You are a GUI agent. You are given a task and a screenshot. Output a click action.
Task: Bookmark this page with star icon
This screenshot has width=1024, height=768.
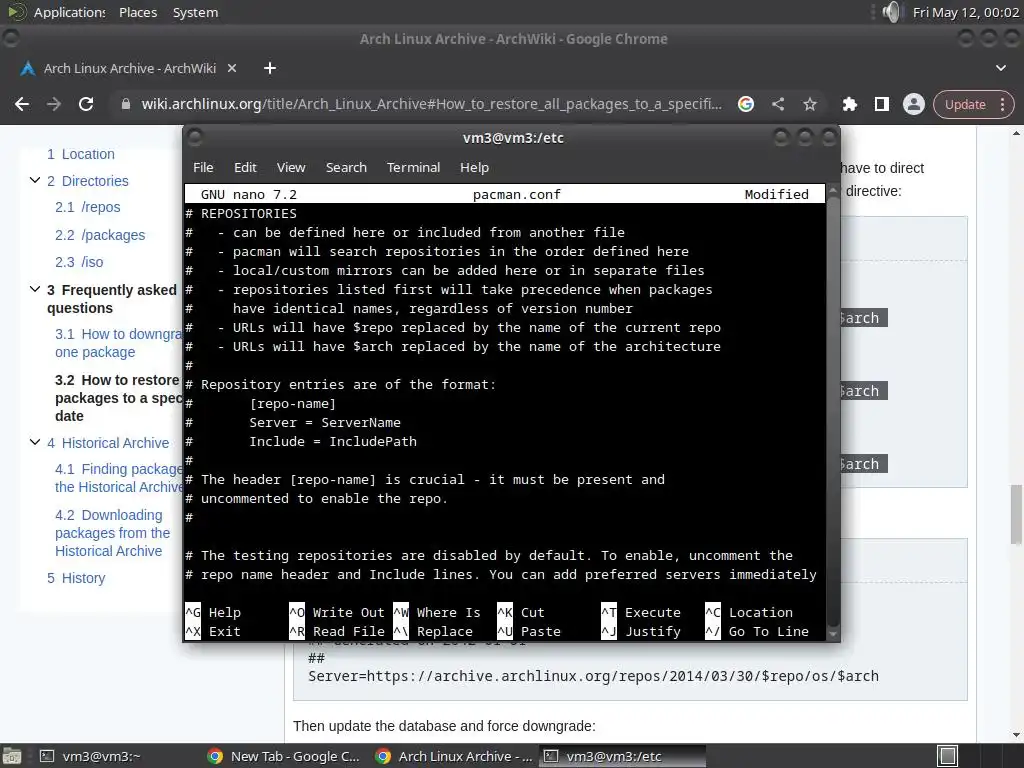pos(810,104)
